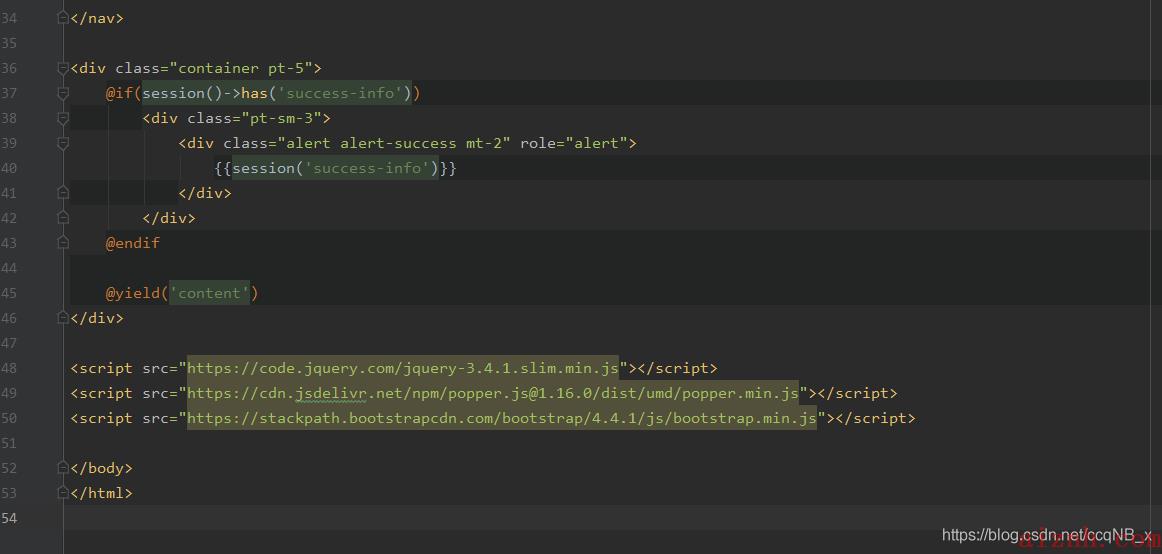The image size is (1162, 554).
Task: Click line number 48 in gutter
Action: pyautogui.click(x=9, y=368)
